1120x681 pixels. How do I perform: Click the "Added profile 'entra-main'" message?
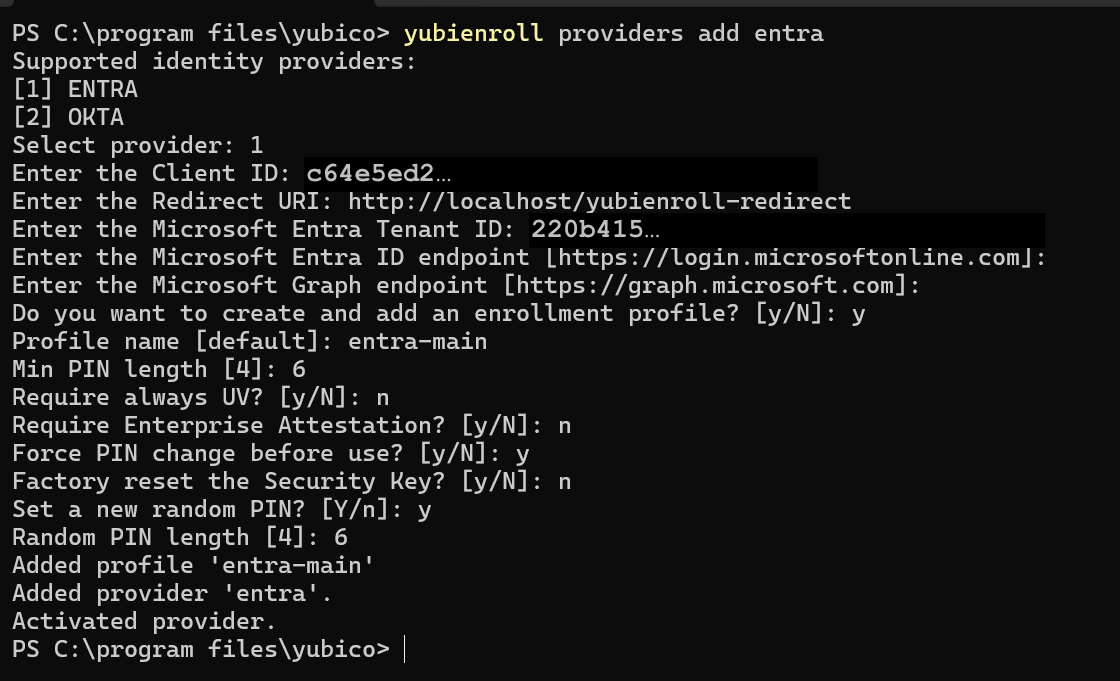[193, 566]
